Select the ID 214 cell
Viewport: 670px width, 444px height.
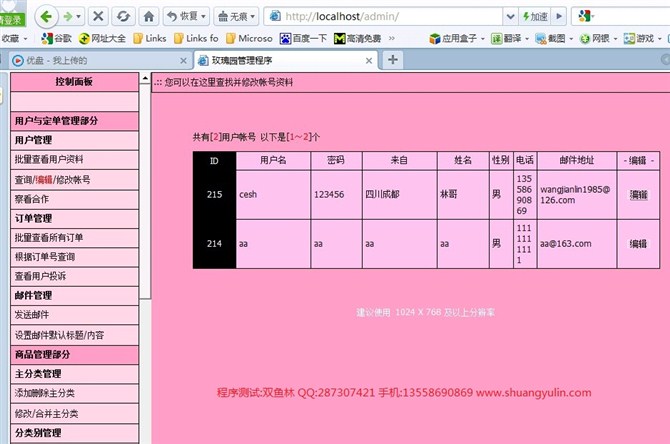point(215,244)
